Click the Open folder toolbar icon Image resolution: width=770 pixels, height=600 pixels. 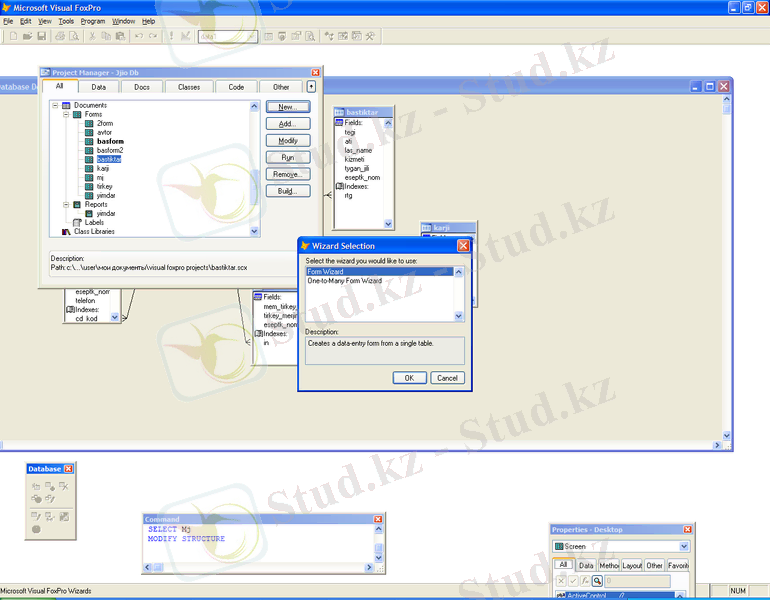(27, 36)
